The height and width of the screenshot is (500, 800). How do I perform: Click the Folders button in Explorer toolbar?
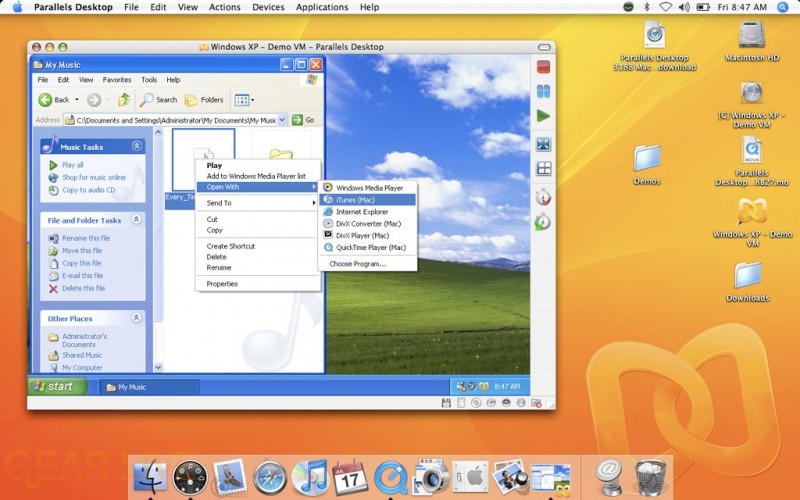[x=204, y=99]
